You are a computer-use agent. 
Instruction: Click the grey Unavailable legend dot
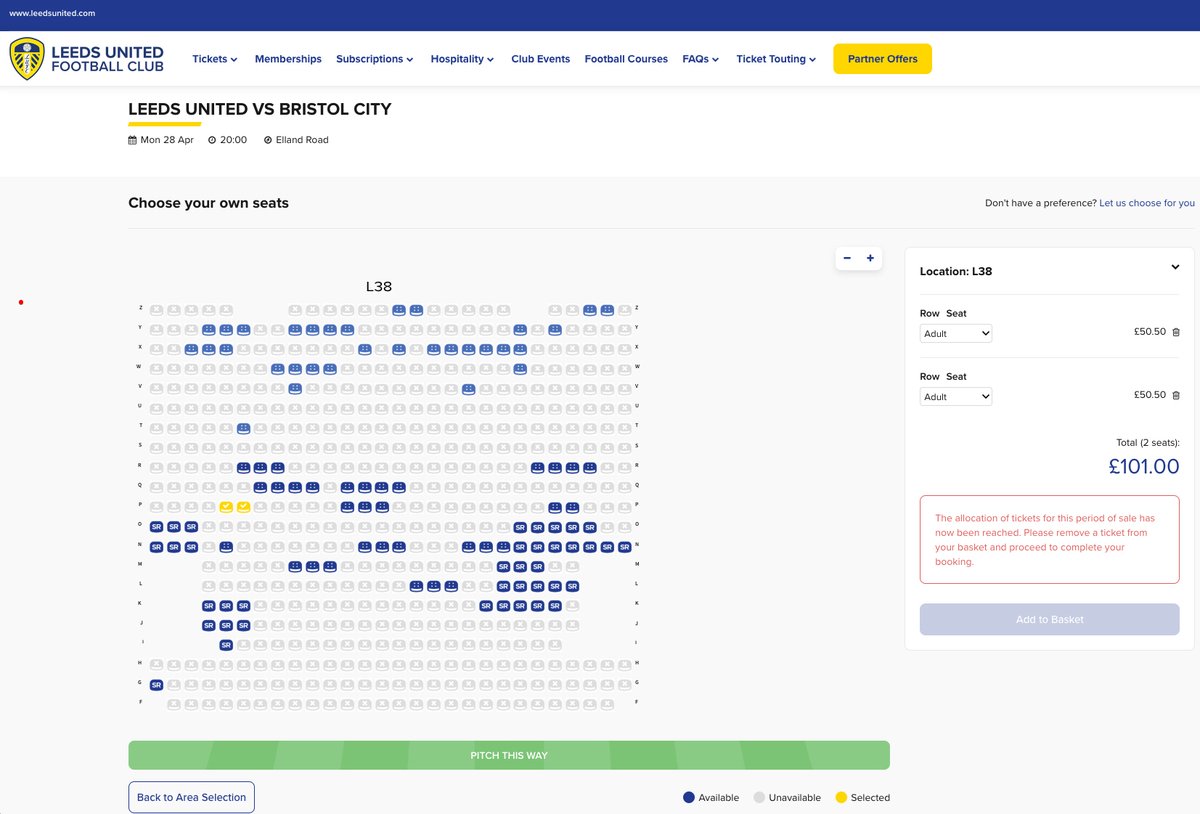(759, 797)
